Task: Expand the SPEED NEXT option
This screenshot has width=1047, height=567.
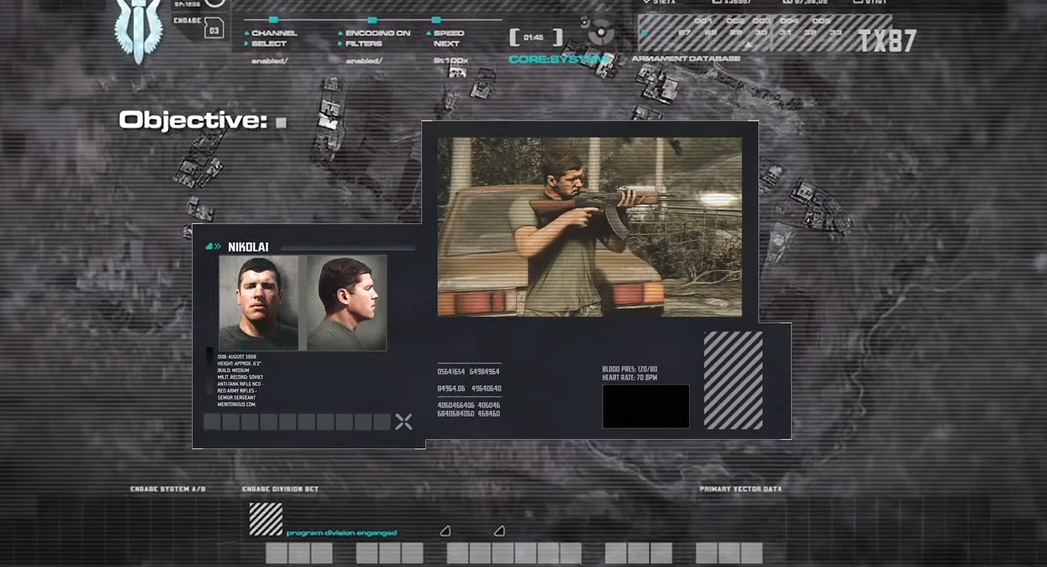Action: tap(447, 38)
